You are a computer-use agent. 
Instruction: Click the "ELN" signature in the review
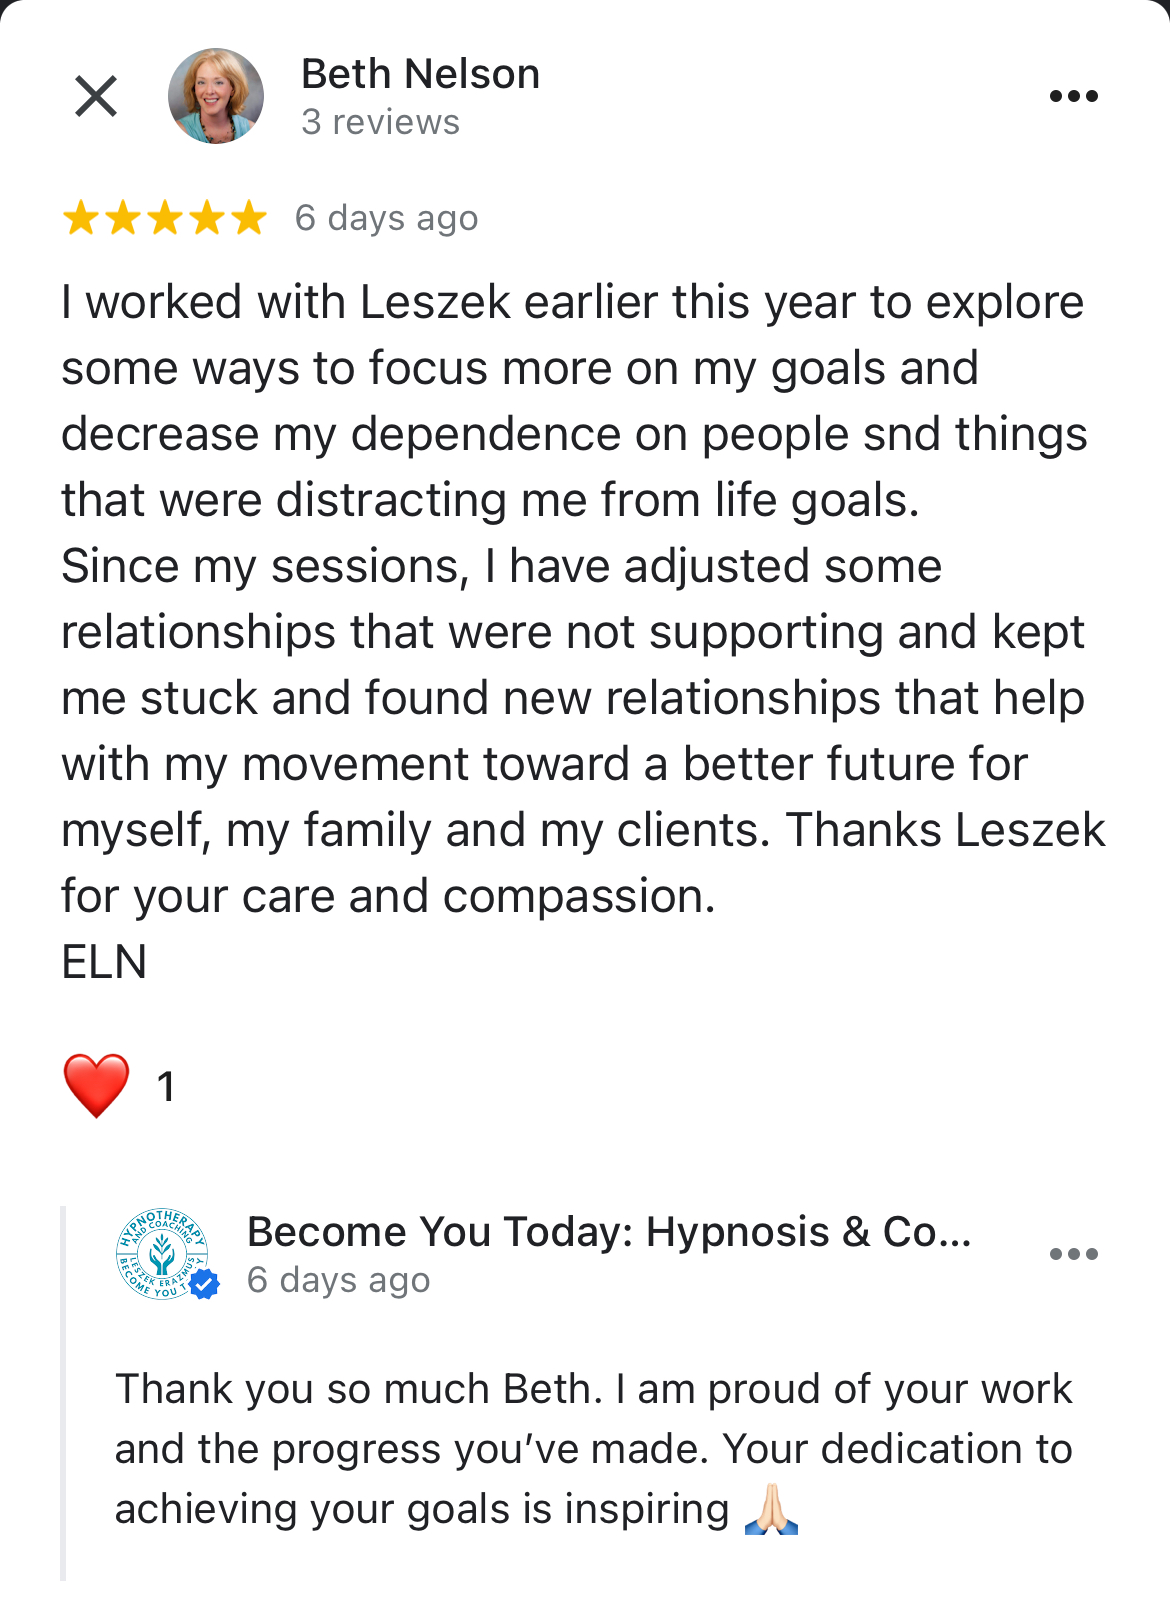click(104, 962)
